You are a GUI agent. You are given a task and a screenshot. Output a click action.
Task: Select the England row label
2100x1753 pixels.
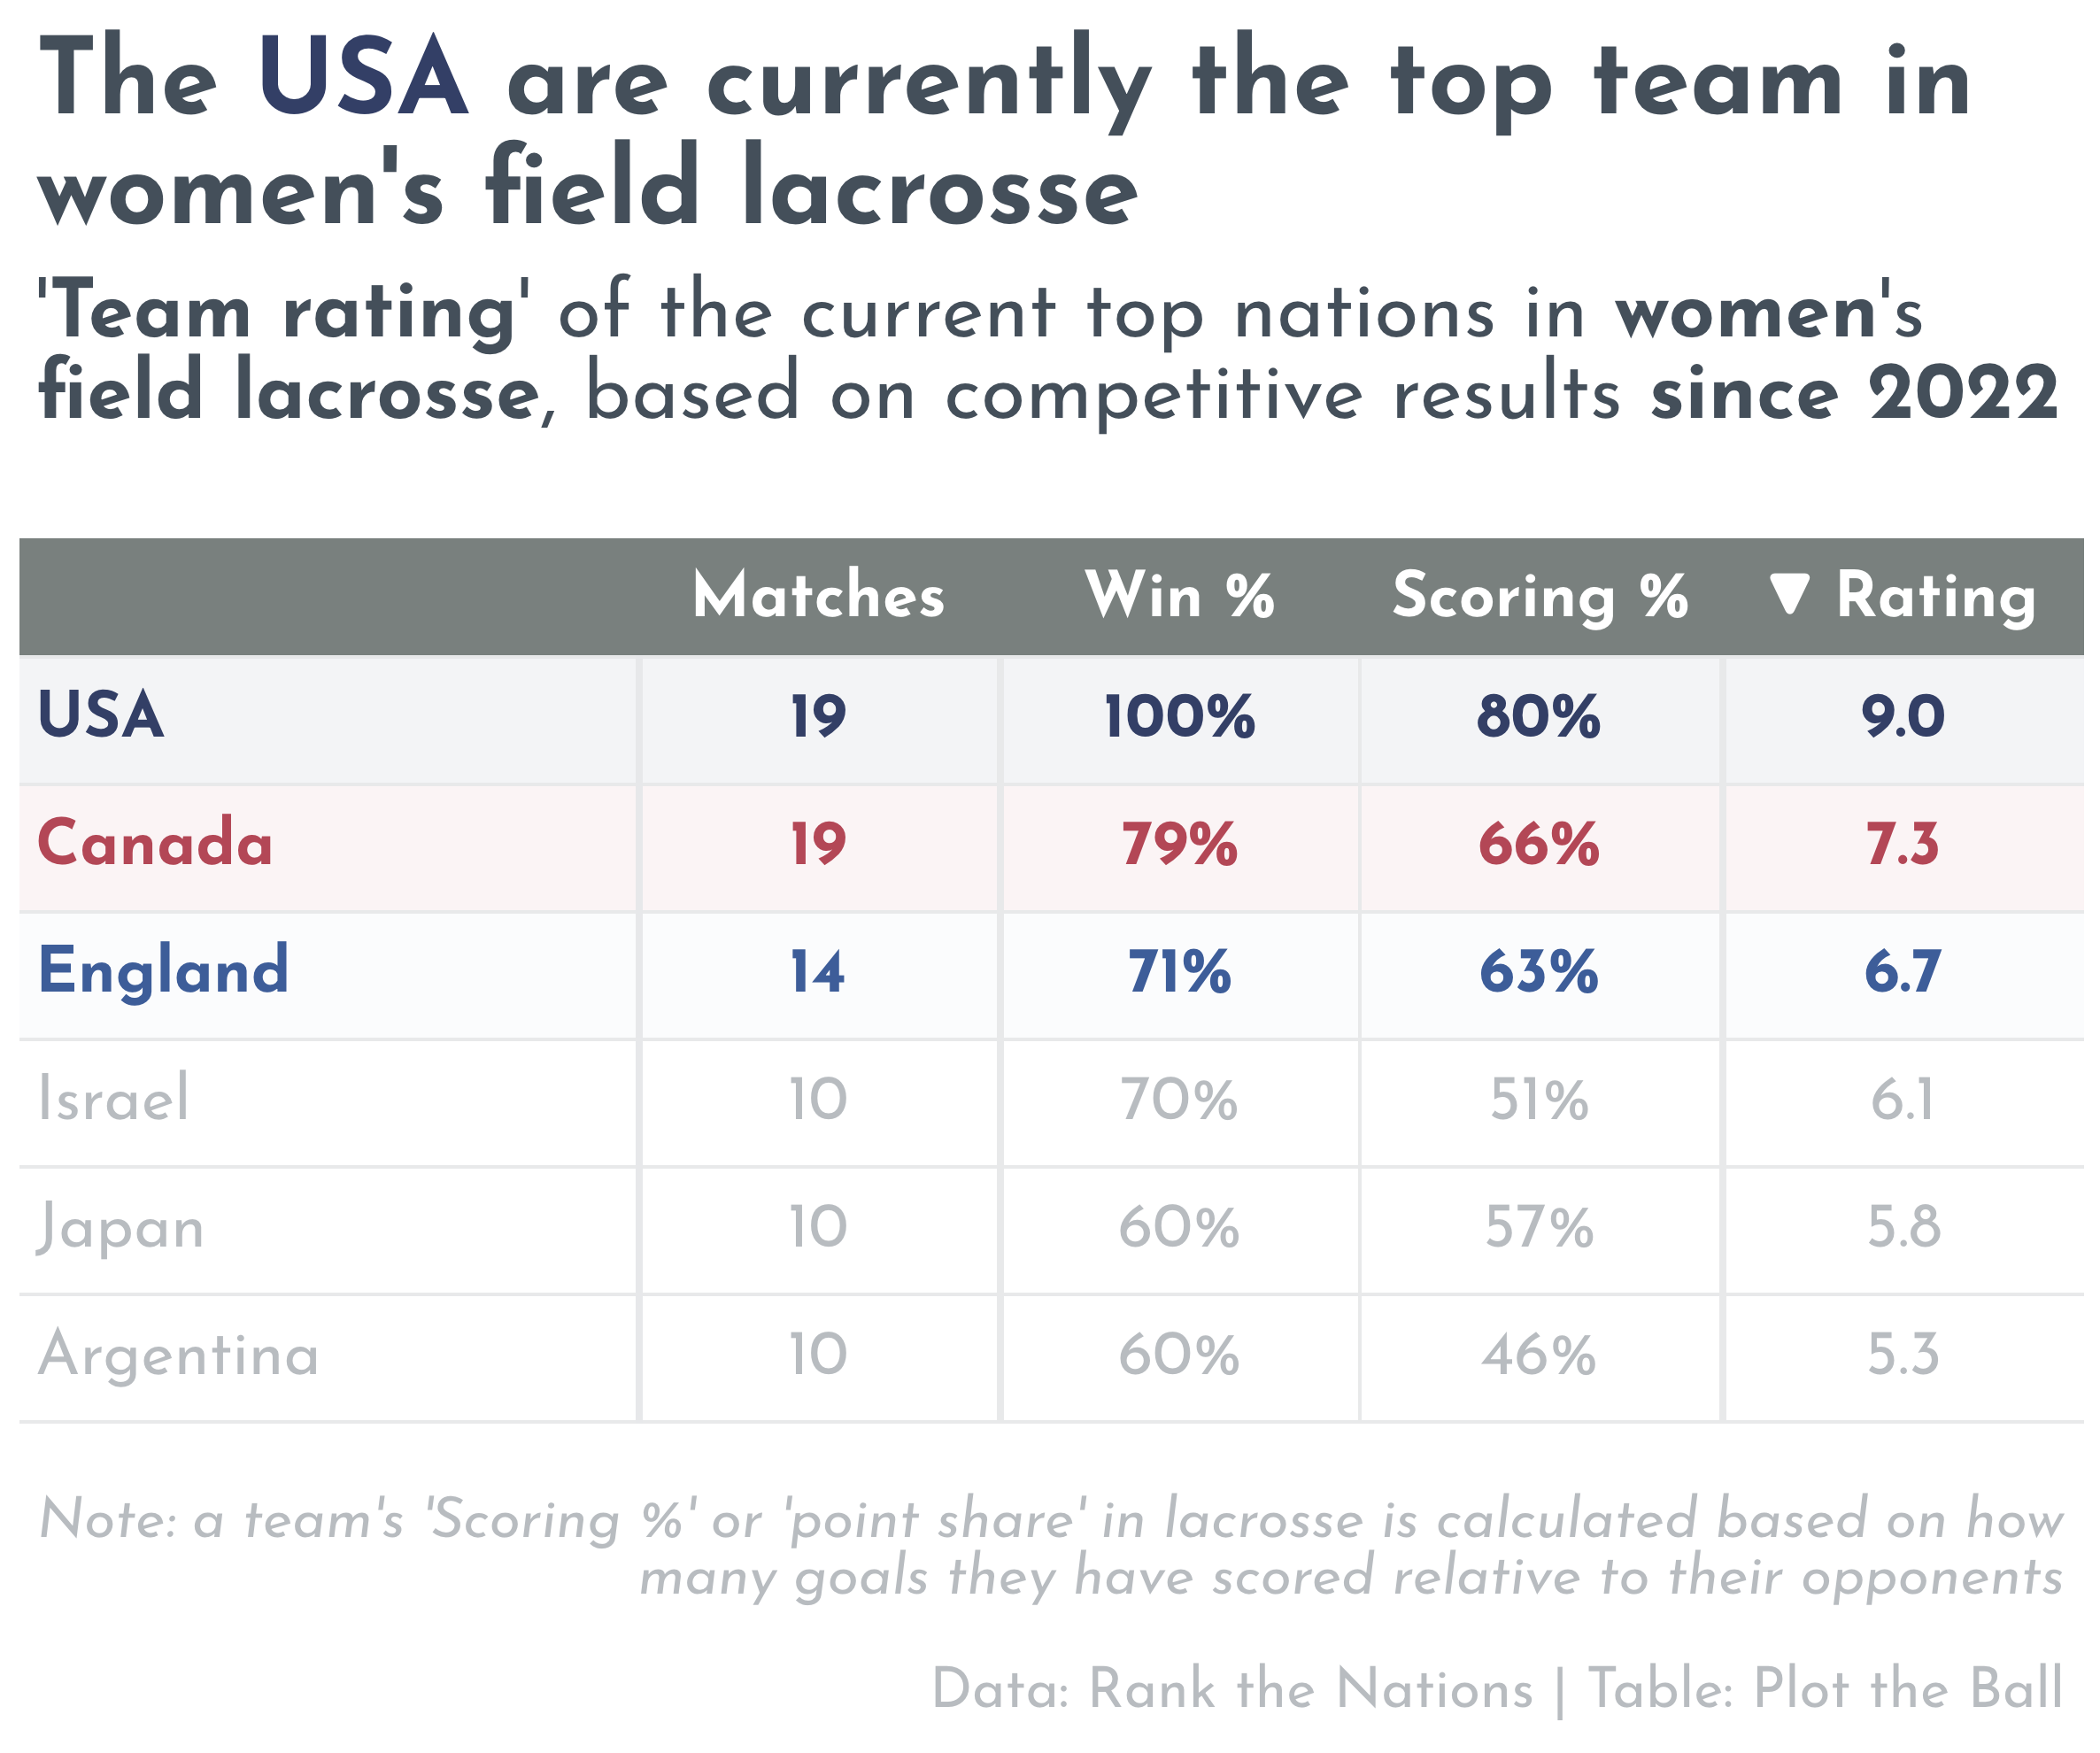click(x=163, y=972)
